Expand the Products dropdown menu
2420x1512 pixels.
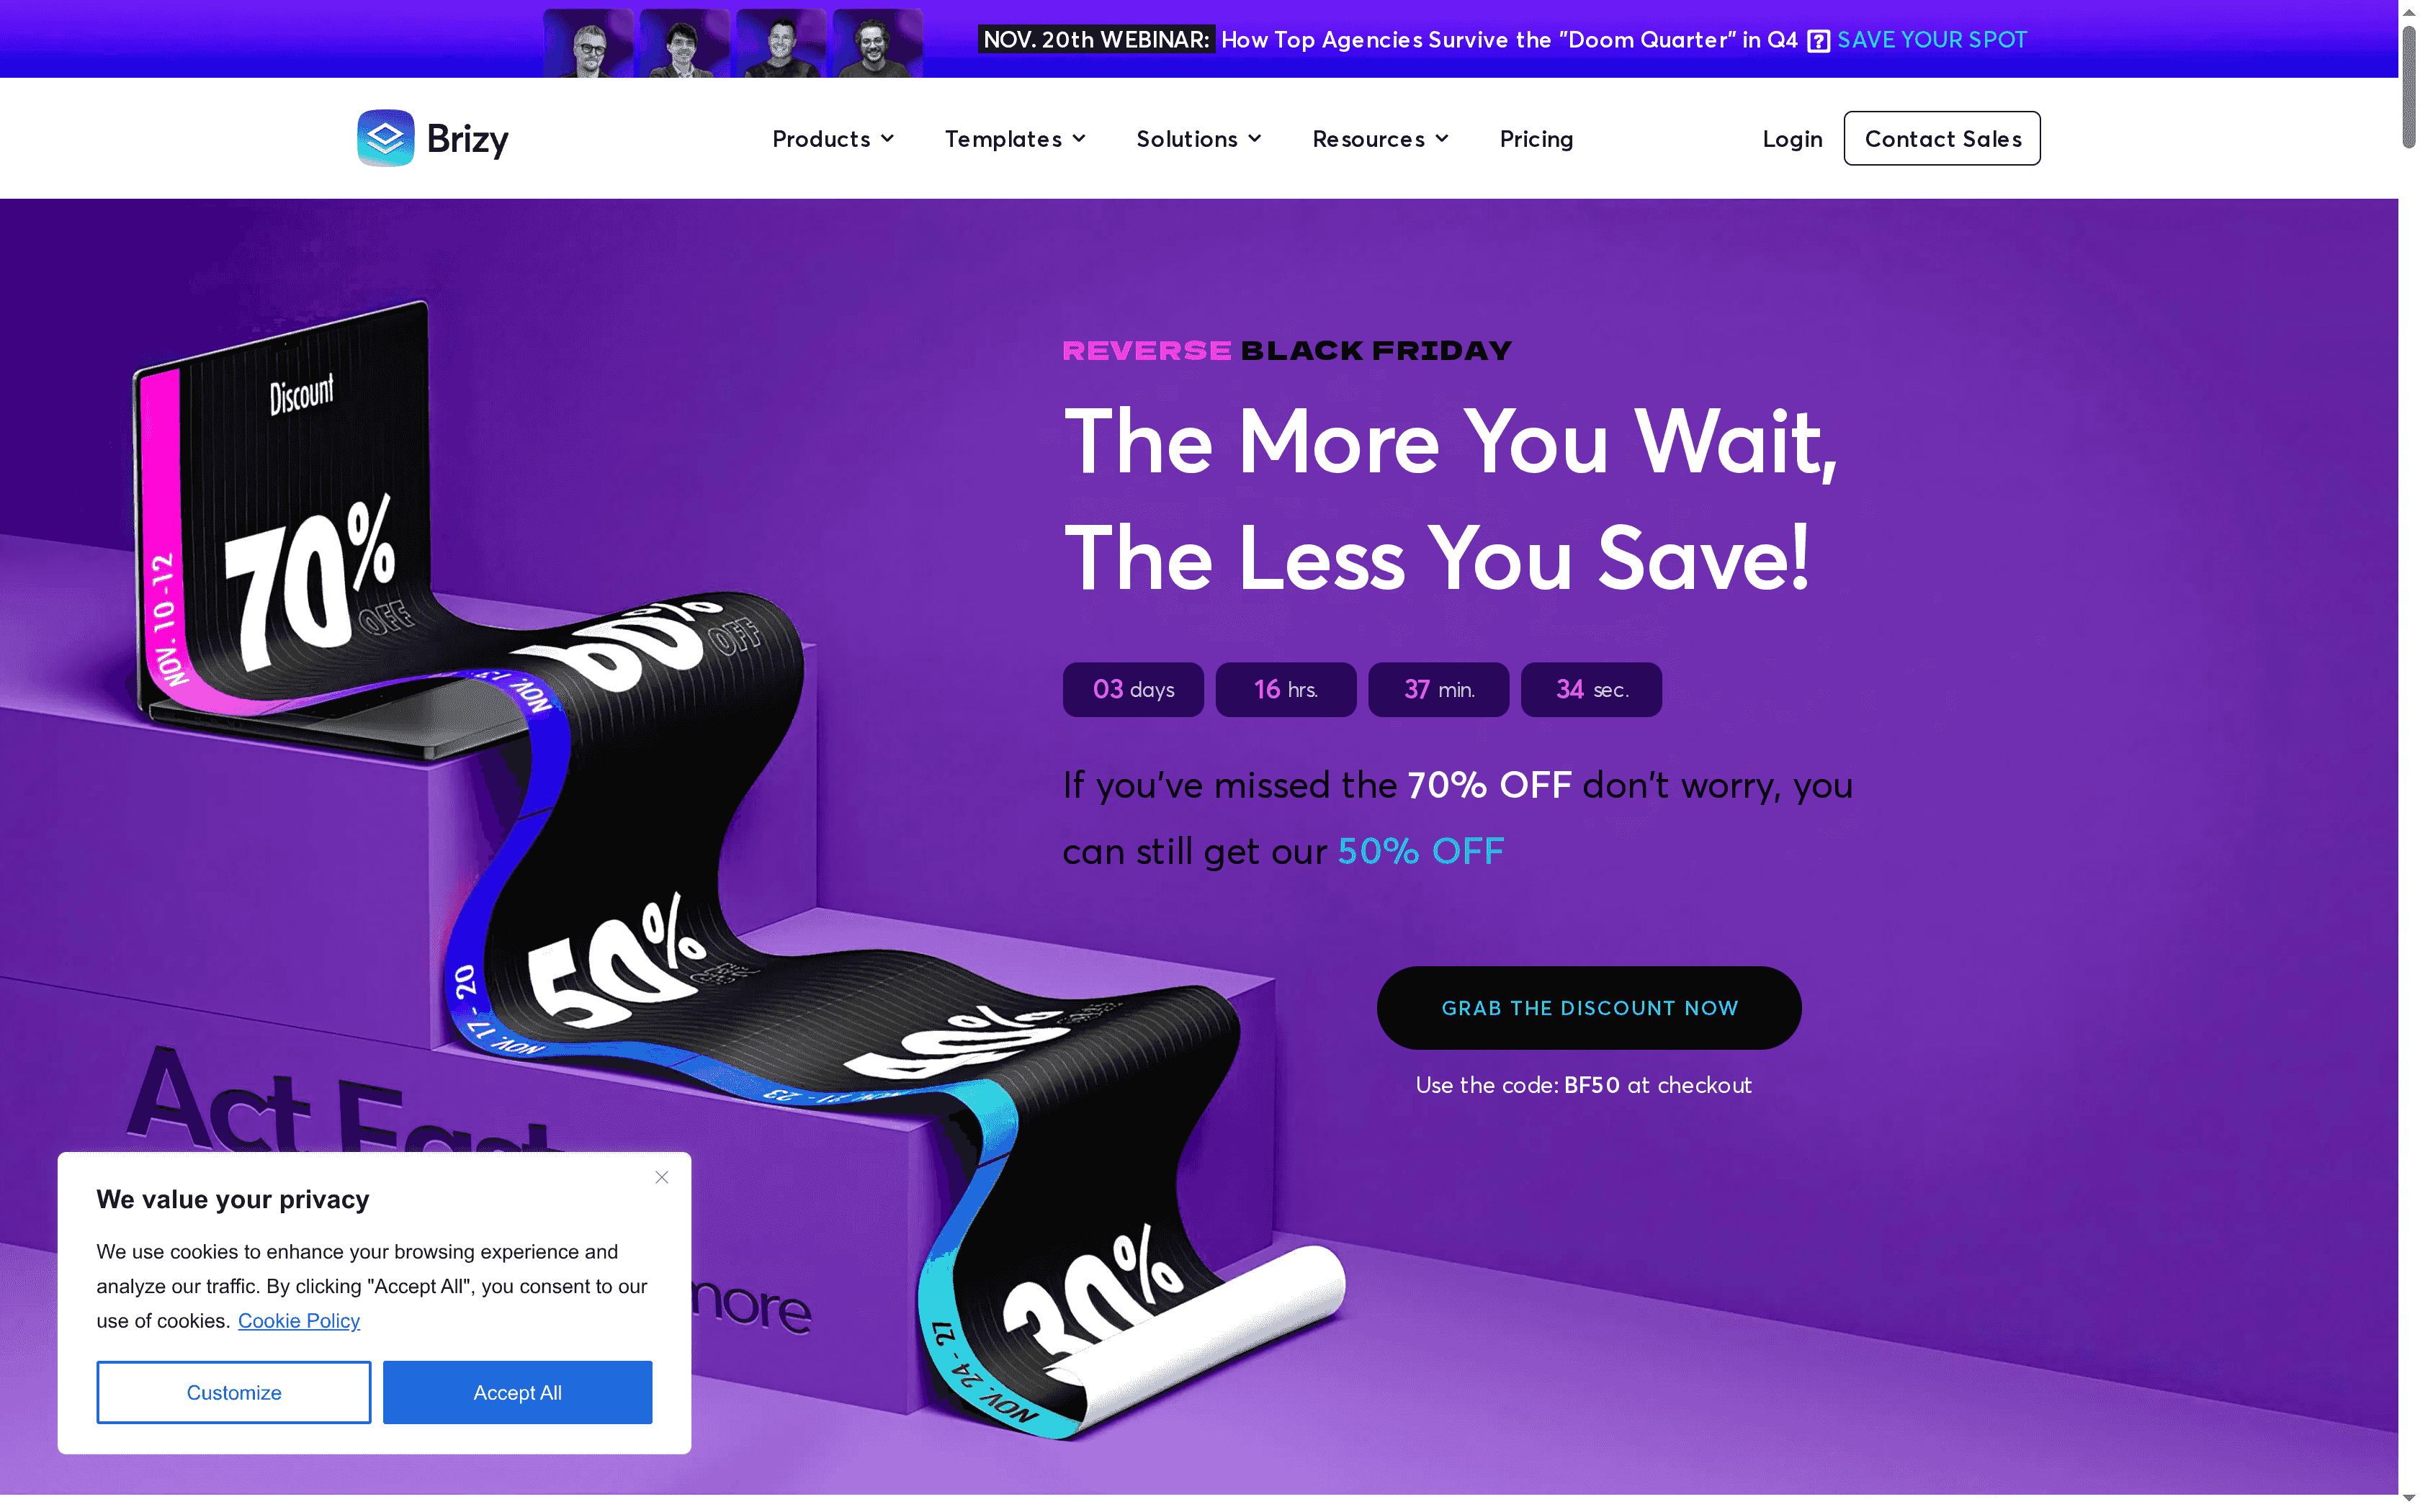tap(833, 139)
